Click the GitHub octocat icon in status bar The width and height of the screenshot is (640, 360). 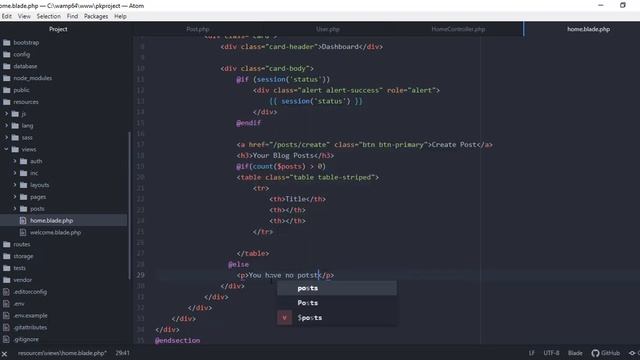point(595,353)
